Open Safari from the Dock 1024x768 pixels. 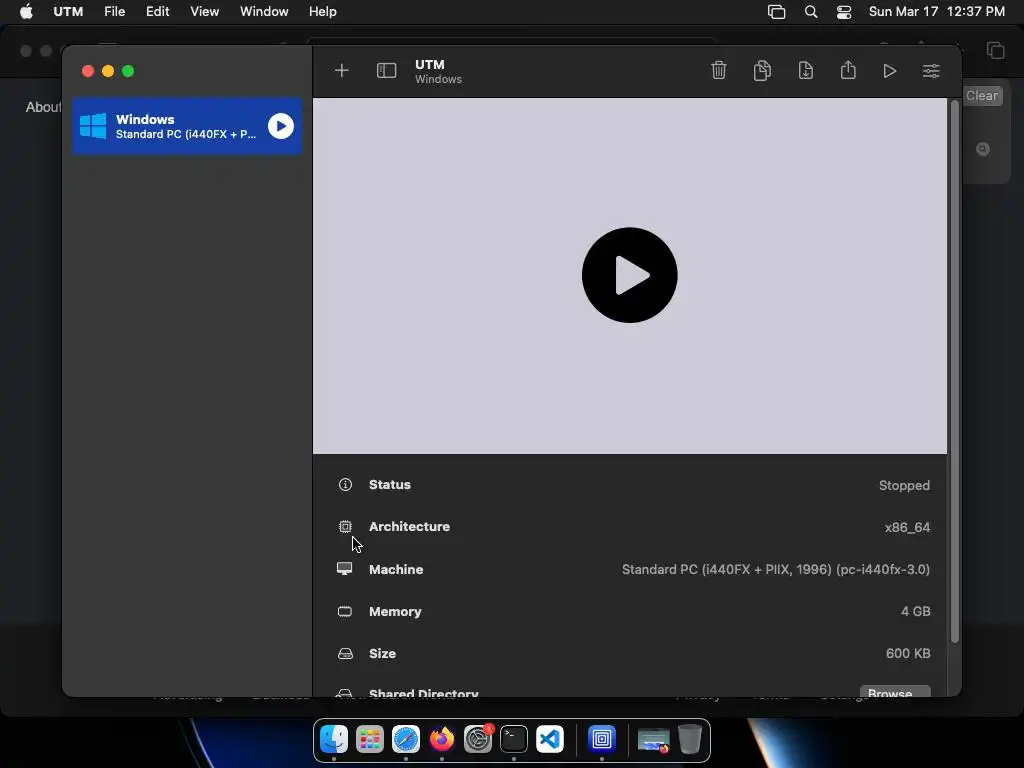point(406,739)
